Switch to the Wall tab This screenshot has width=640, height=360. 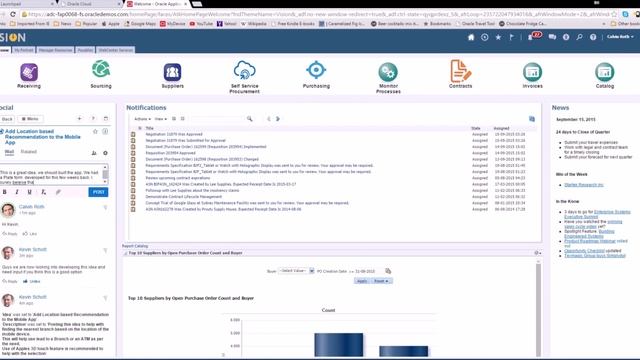tap(9, 152)
